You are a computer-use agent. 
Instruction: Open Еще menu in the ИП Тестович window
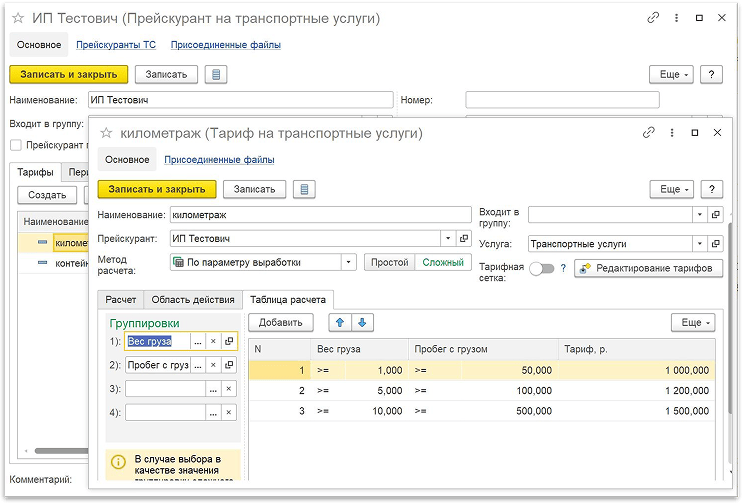pyautogui.click(x=671, y=75)
